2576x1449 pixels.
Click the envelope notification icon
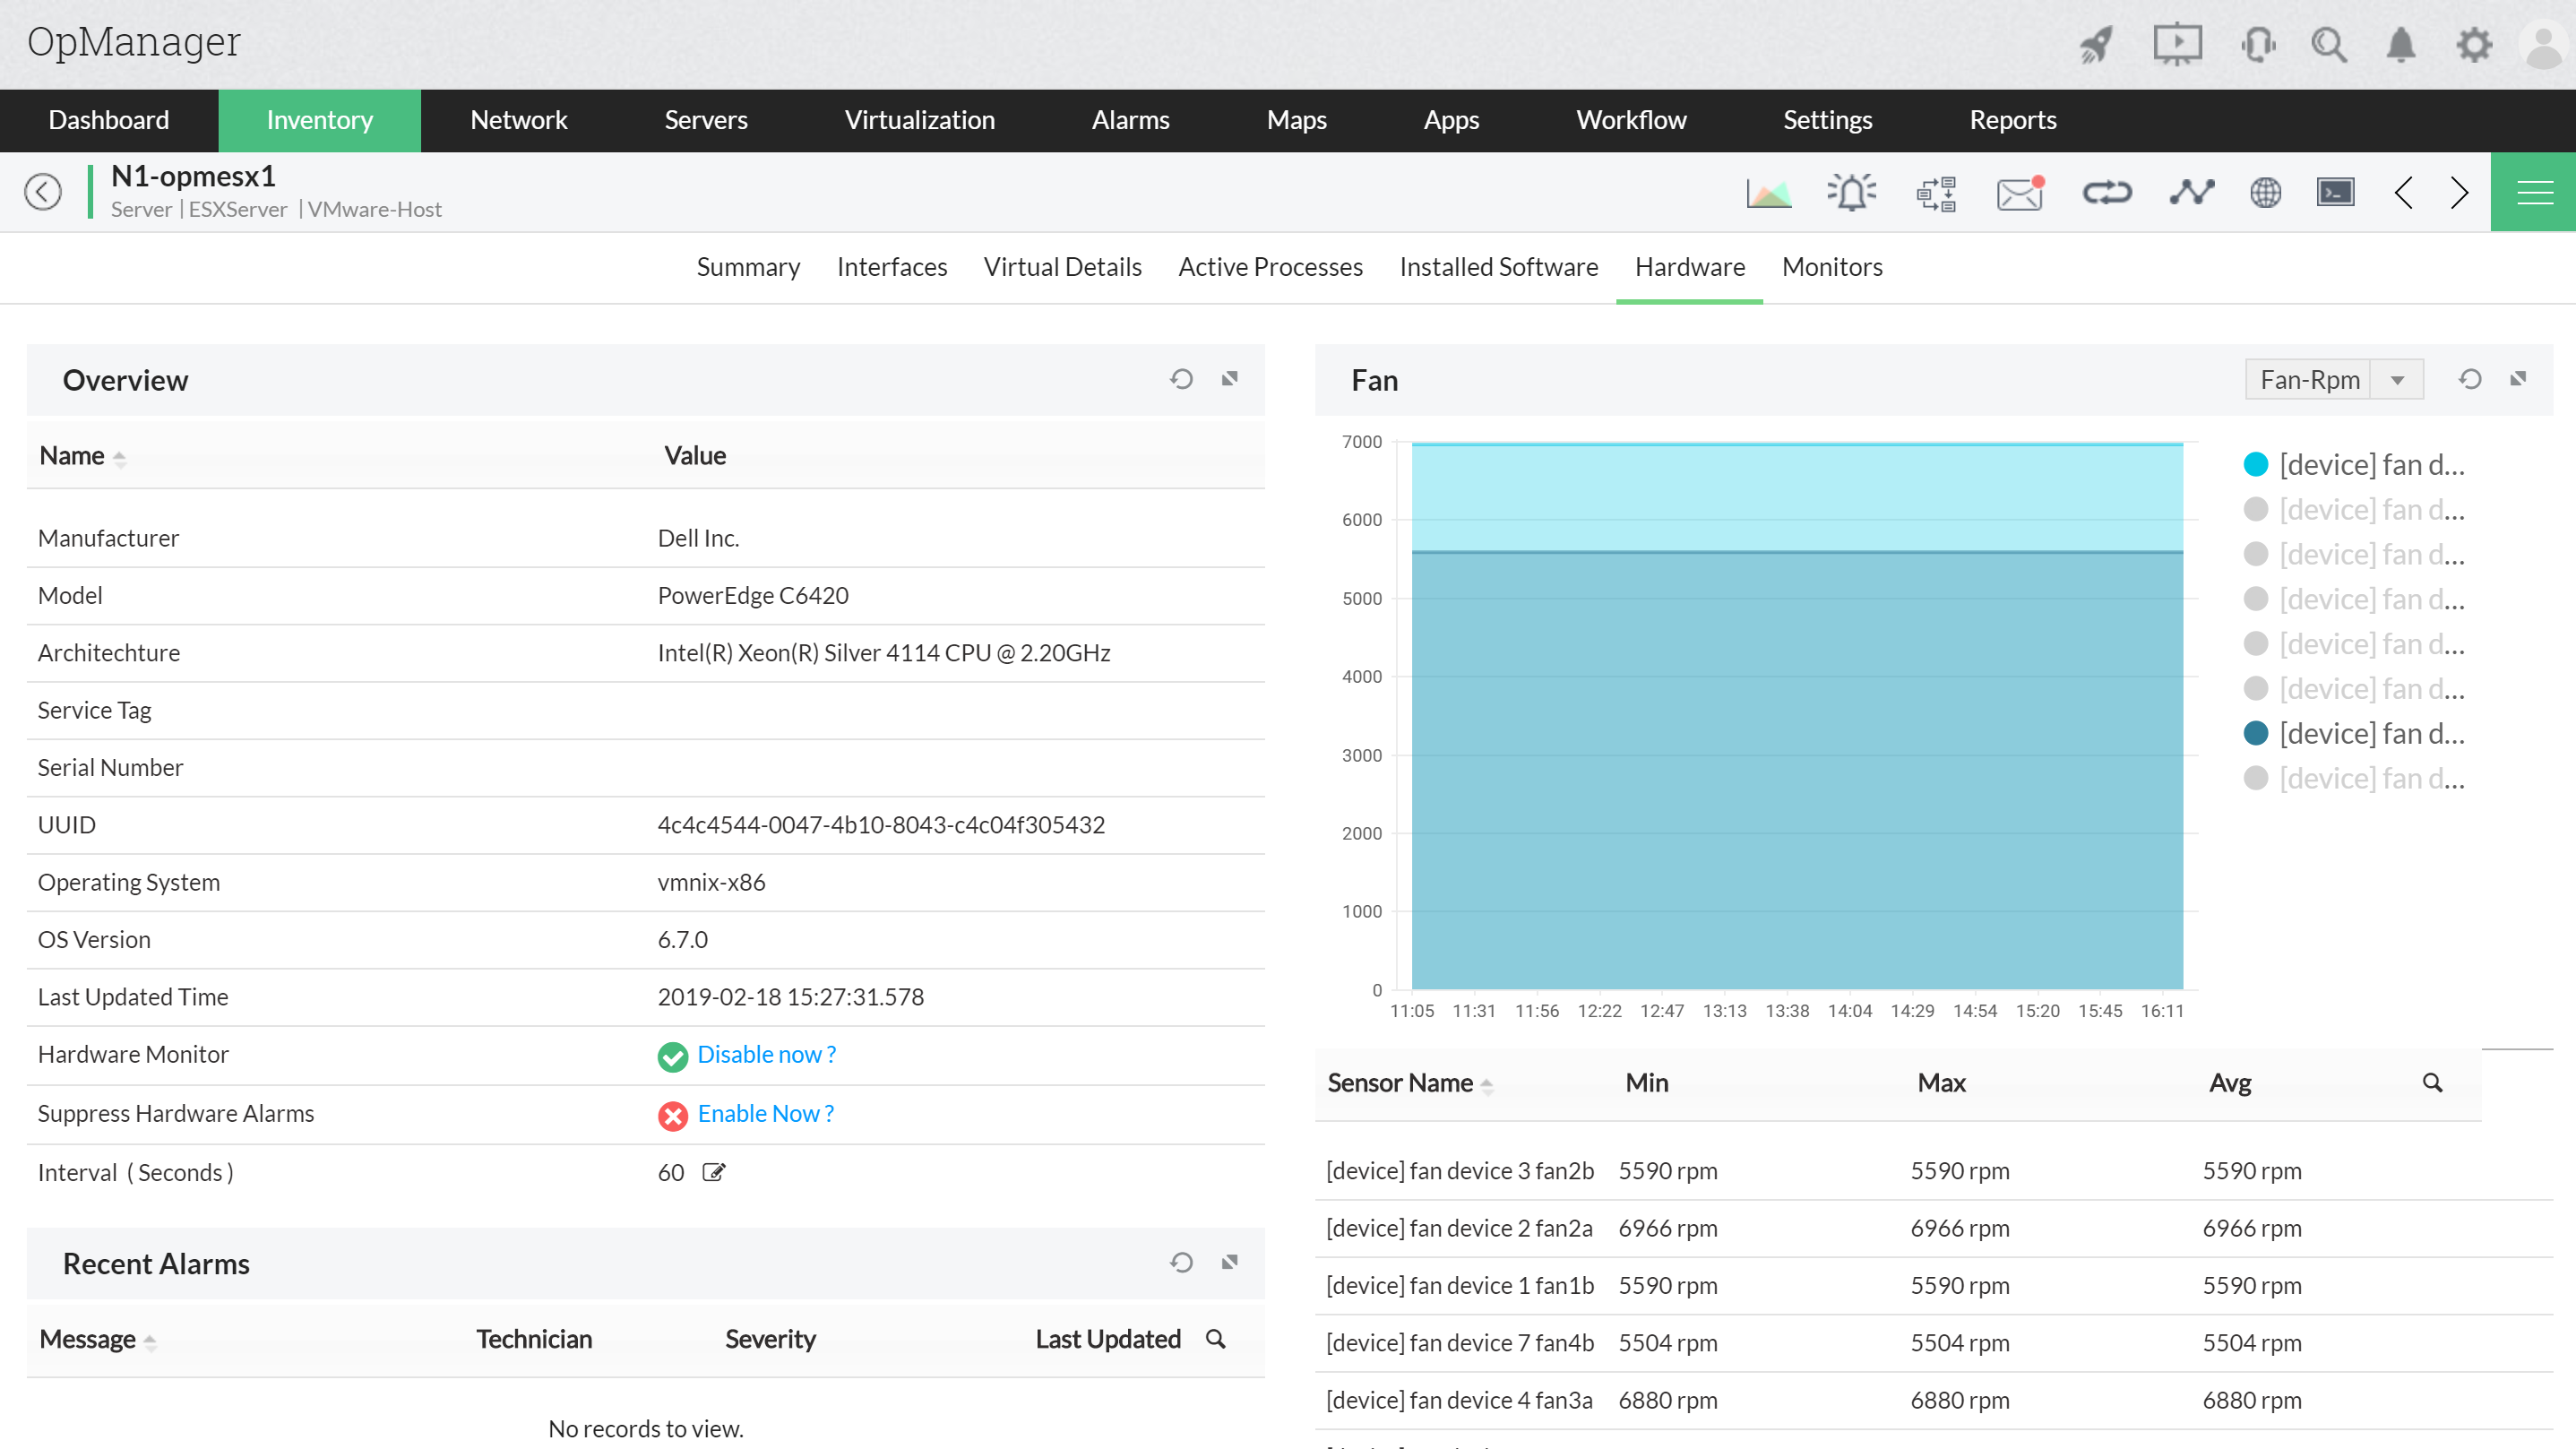2019,192
